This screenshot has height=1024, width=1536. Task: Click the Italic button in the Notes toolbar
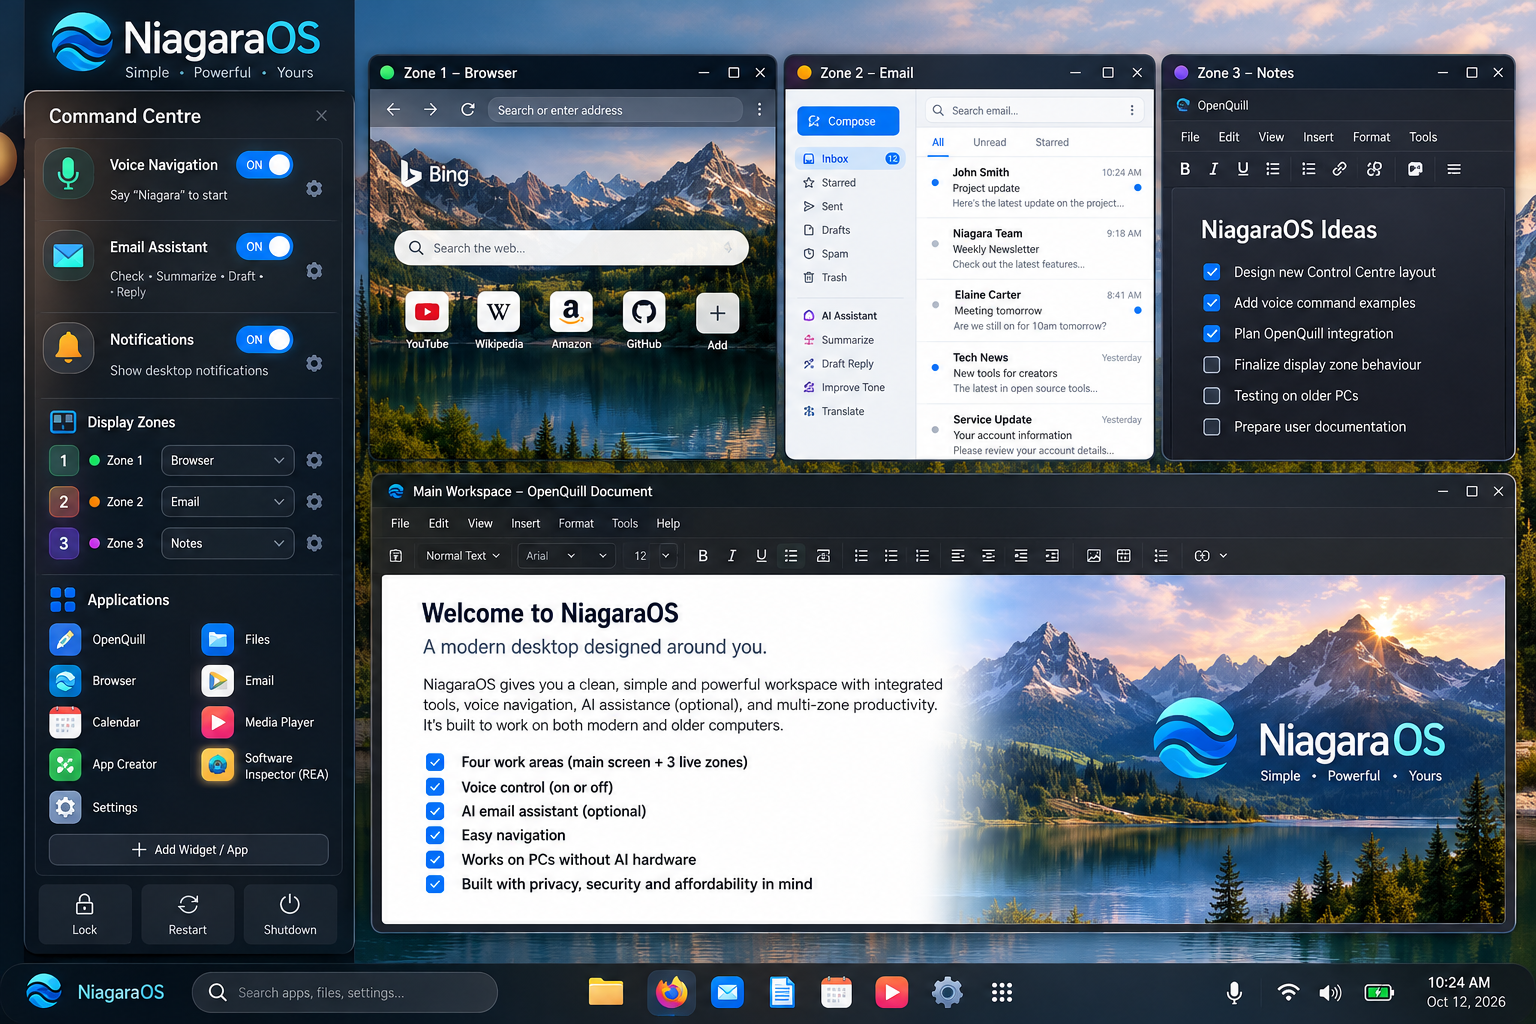1213,169
